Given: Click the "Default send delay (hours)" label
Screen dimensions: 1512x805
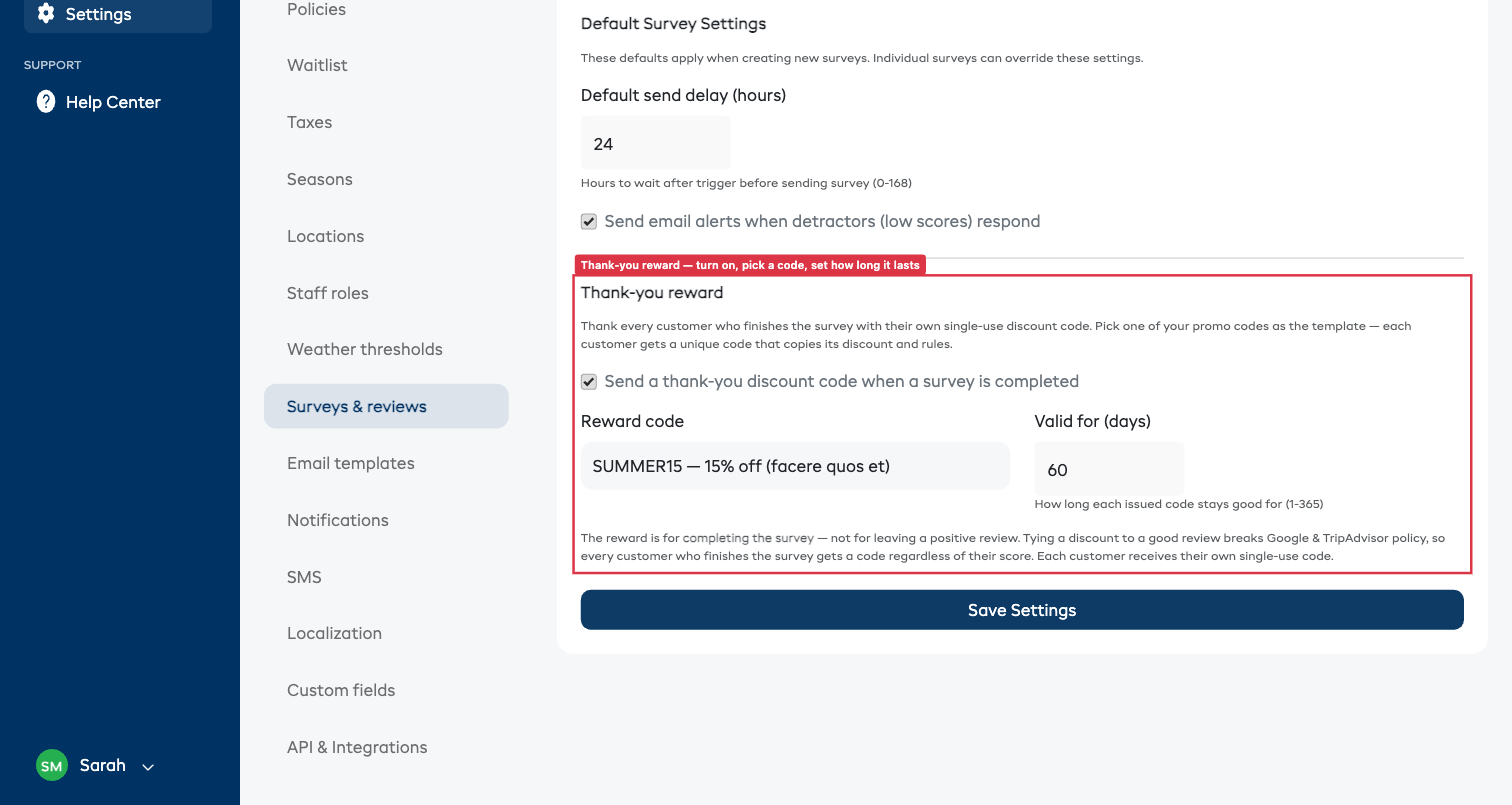Looking at the screenshot, I should (x=683, y=96).
